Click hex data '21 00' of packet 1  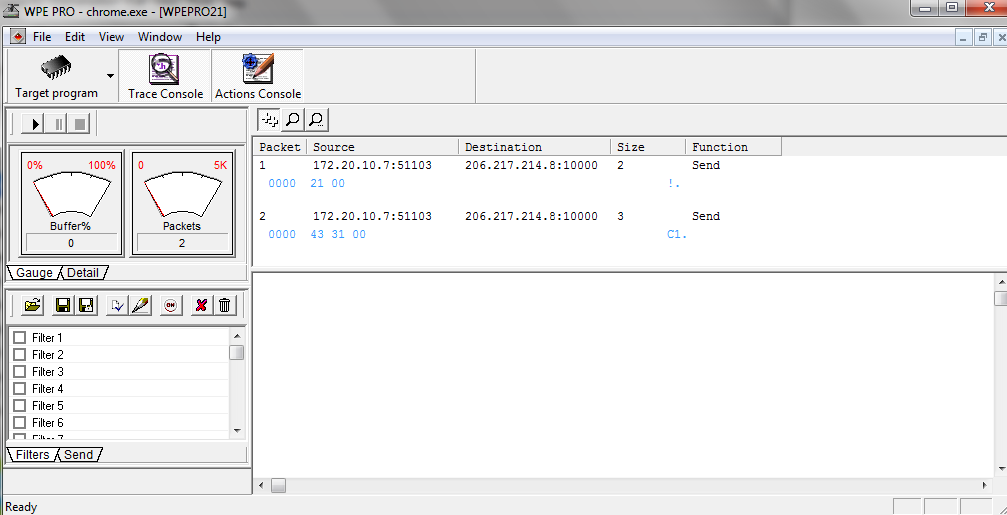[328, 184]
